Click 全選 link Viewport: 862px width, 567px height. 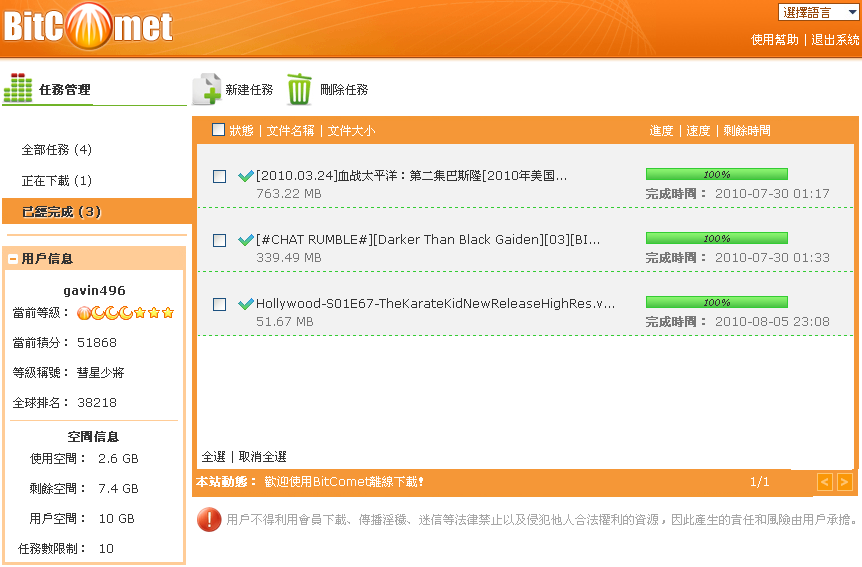[x=213, y=457]
